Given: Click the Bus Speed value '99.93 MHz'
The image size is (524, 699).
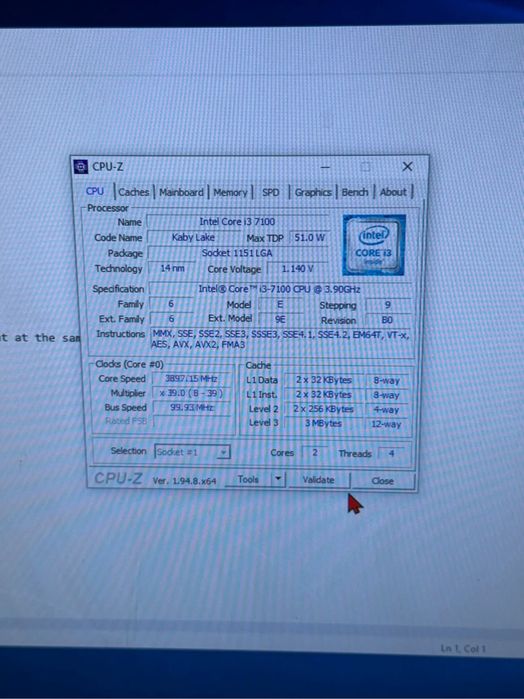Looking at the screenshot, I should pos(192,407).
